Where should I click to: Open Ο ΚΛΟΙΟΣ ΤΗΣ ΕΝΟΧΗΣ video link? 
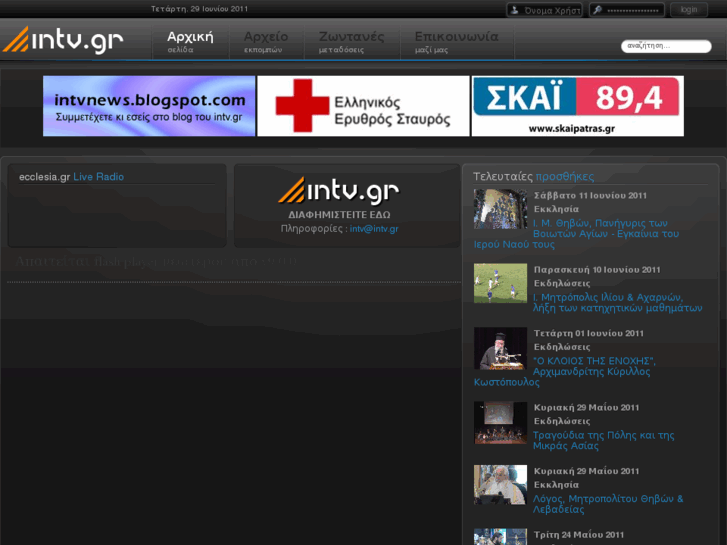[565, 371]
